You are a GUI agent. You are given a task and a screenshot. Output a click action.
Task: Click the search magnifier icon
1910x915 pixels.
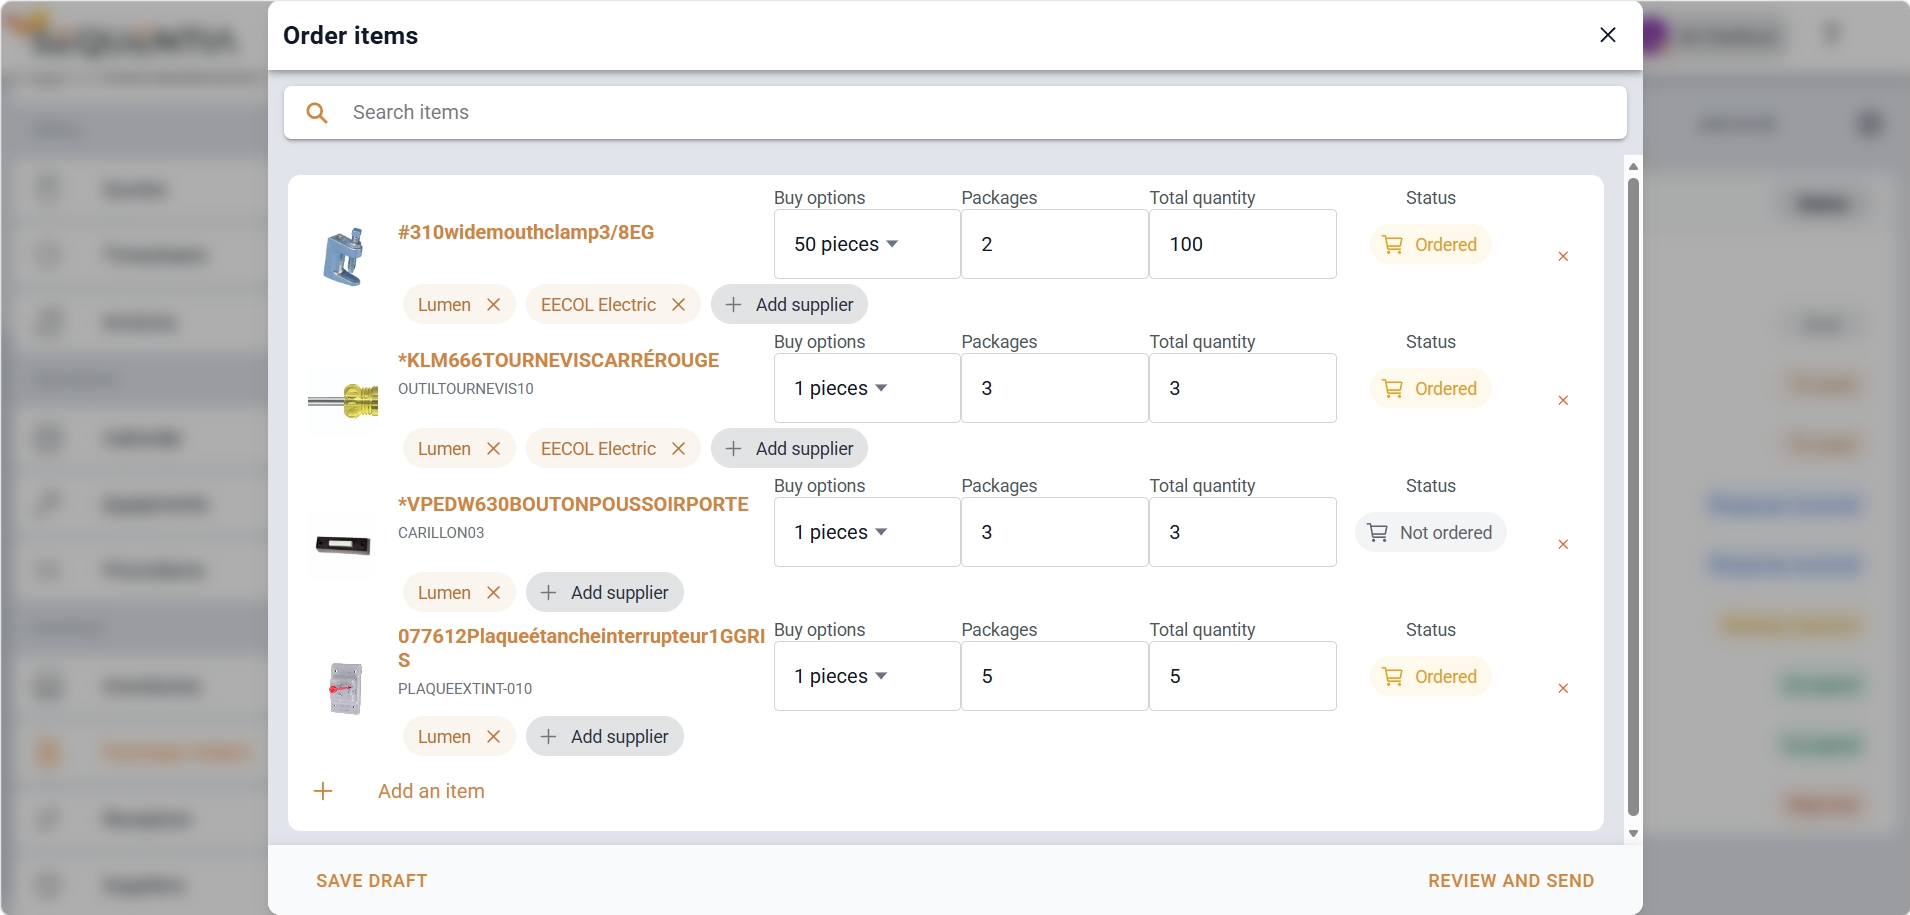[x=317, y=113]
